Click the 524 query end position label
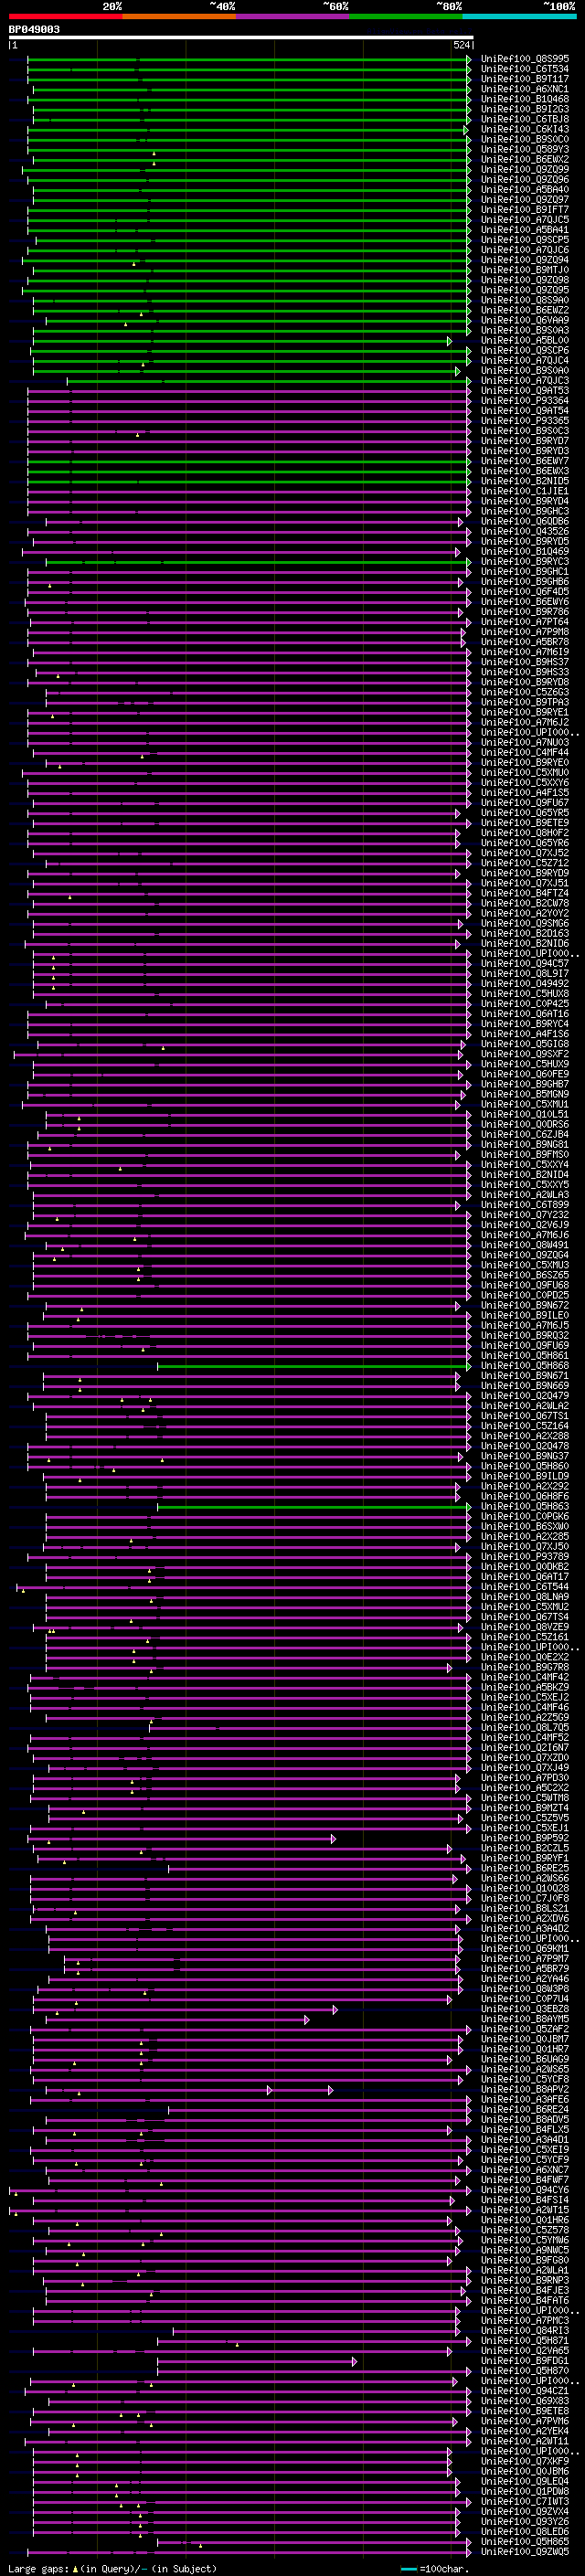The width and height of the screenshot is (585, 2576). pyautogui.click(x=462, y=45)
